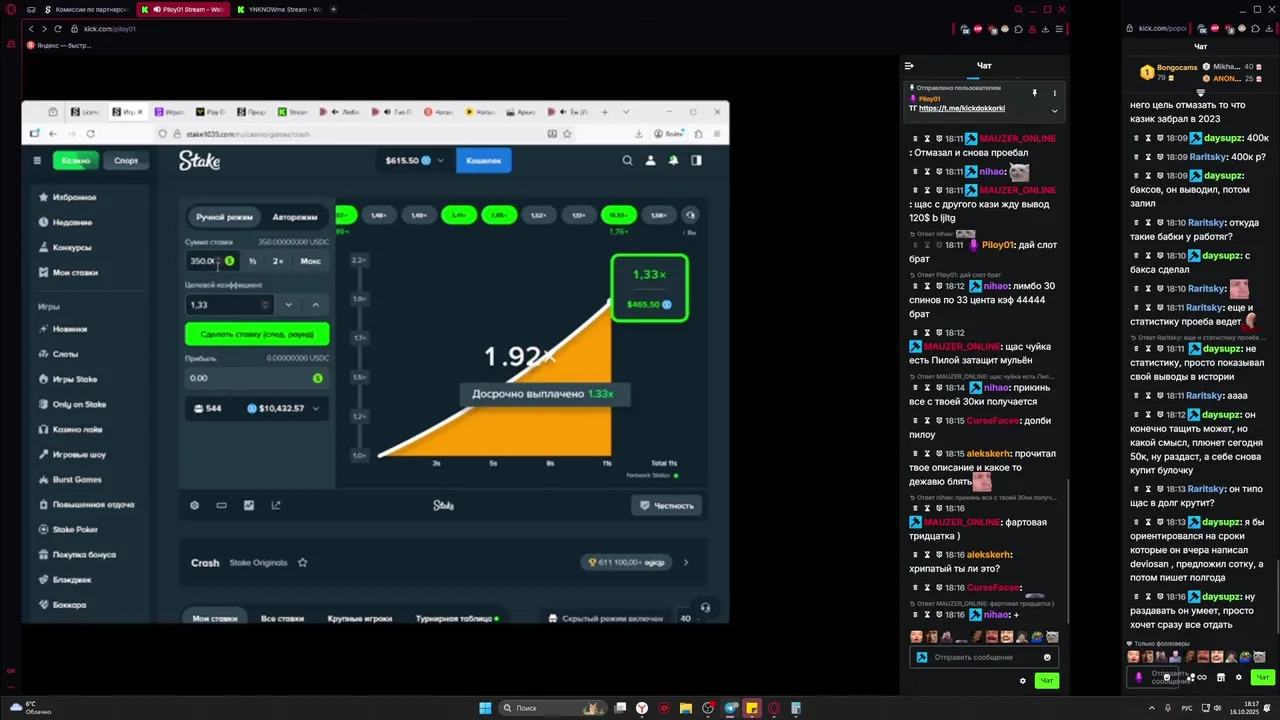Toggle the Stake side panel icon in header

pyautogui.click(x=696, y=160)
